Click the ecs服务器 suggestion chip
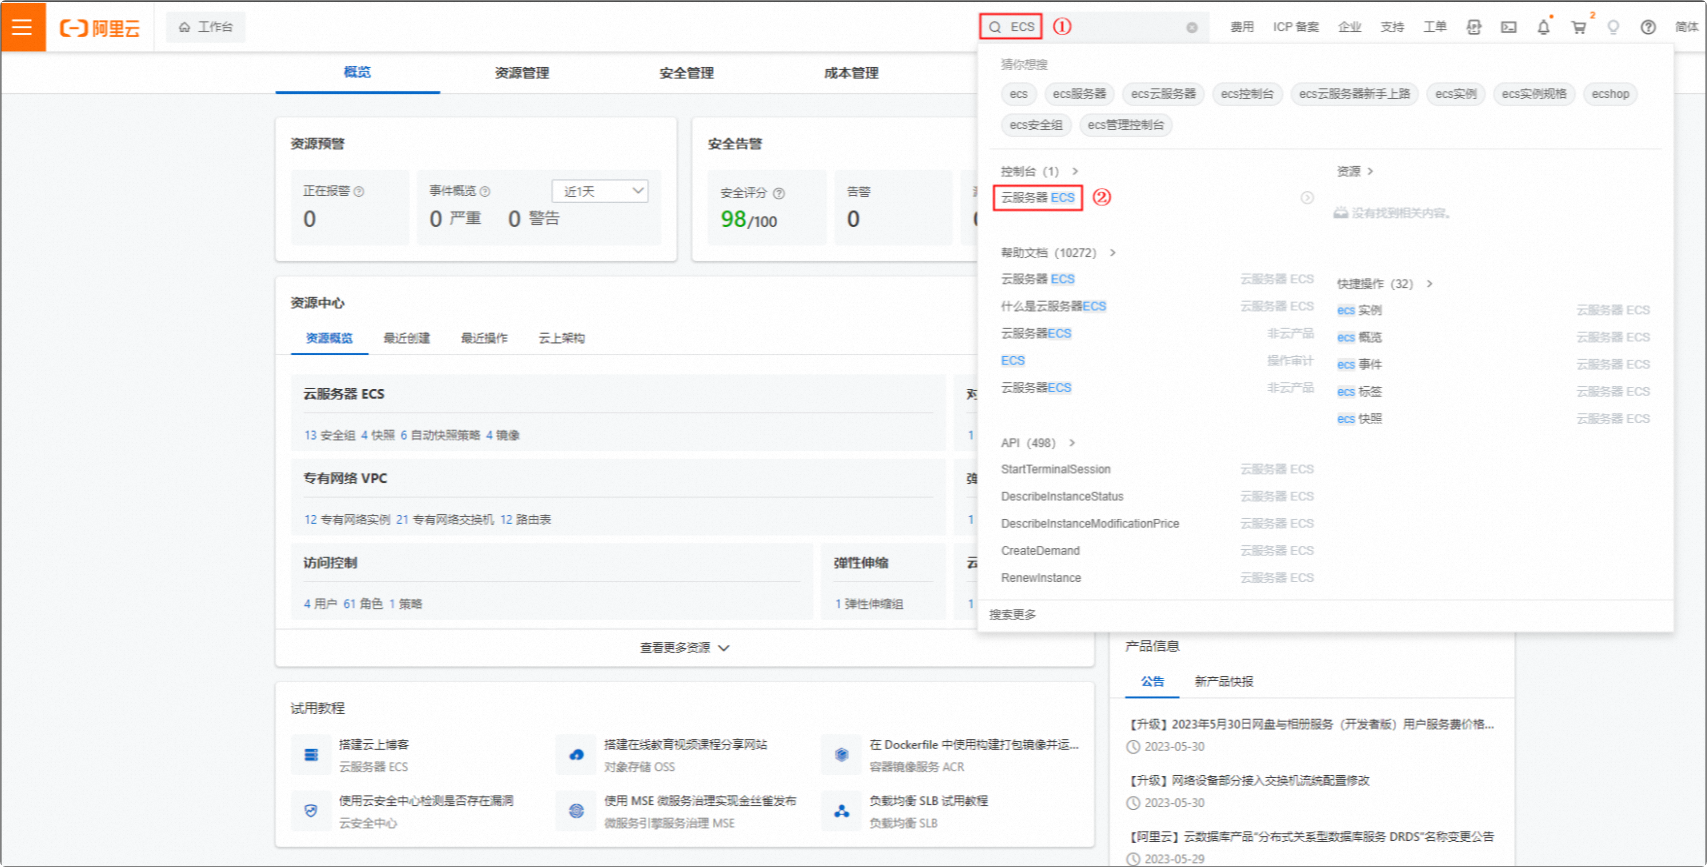Viewport: 1707px width, 867px height. pyautogui.click(x=1079, y=94)
